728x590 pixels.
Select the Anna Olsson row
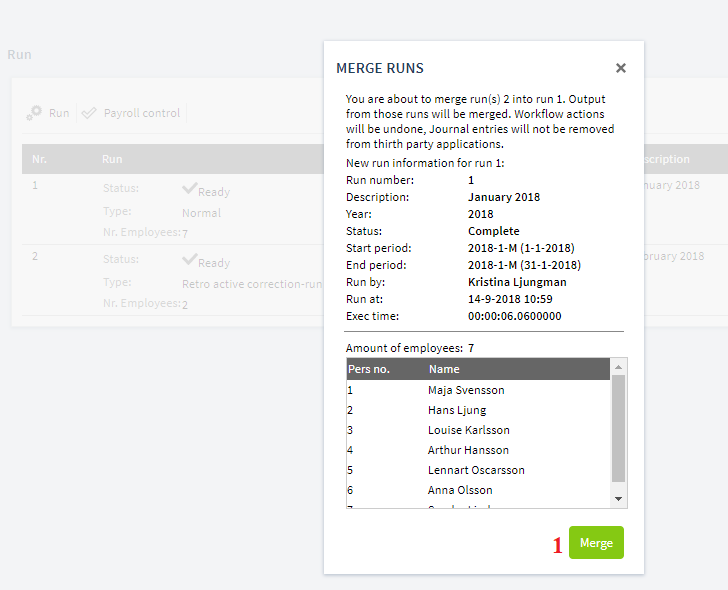click(x=478, y=490)
